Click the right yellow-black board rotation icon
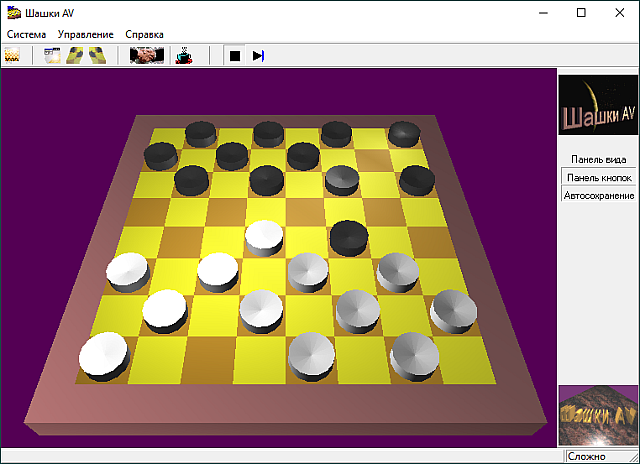Image resolution: width=640 pixels, height=464 pixels. (x=97, y=56)
